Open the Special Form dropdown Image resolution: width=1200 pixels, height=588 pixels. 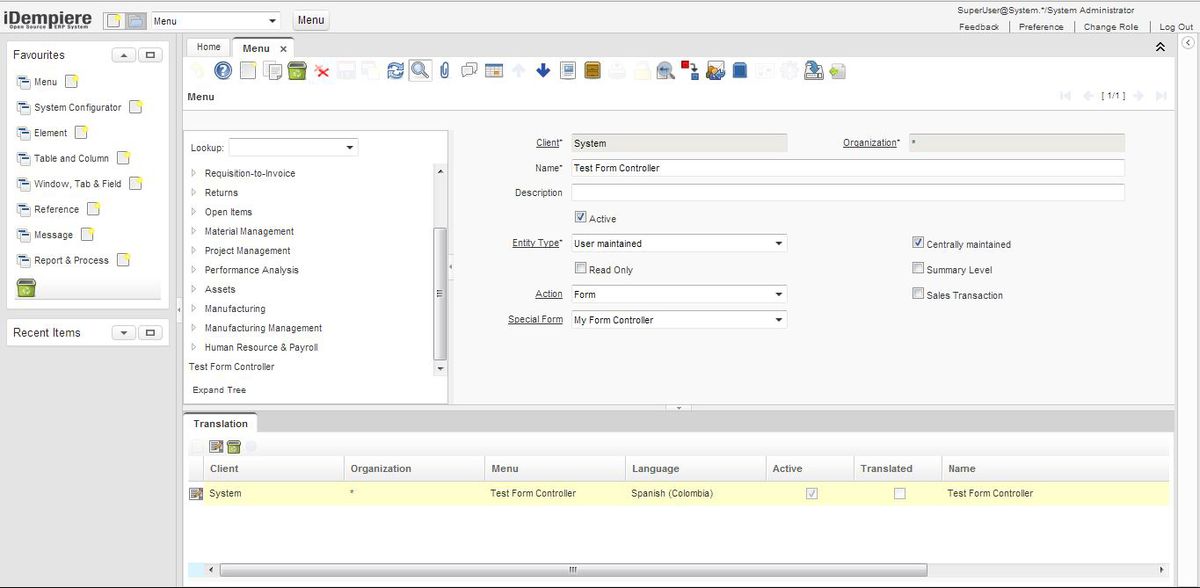tap(779, 320)
